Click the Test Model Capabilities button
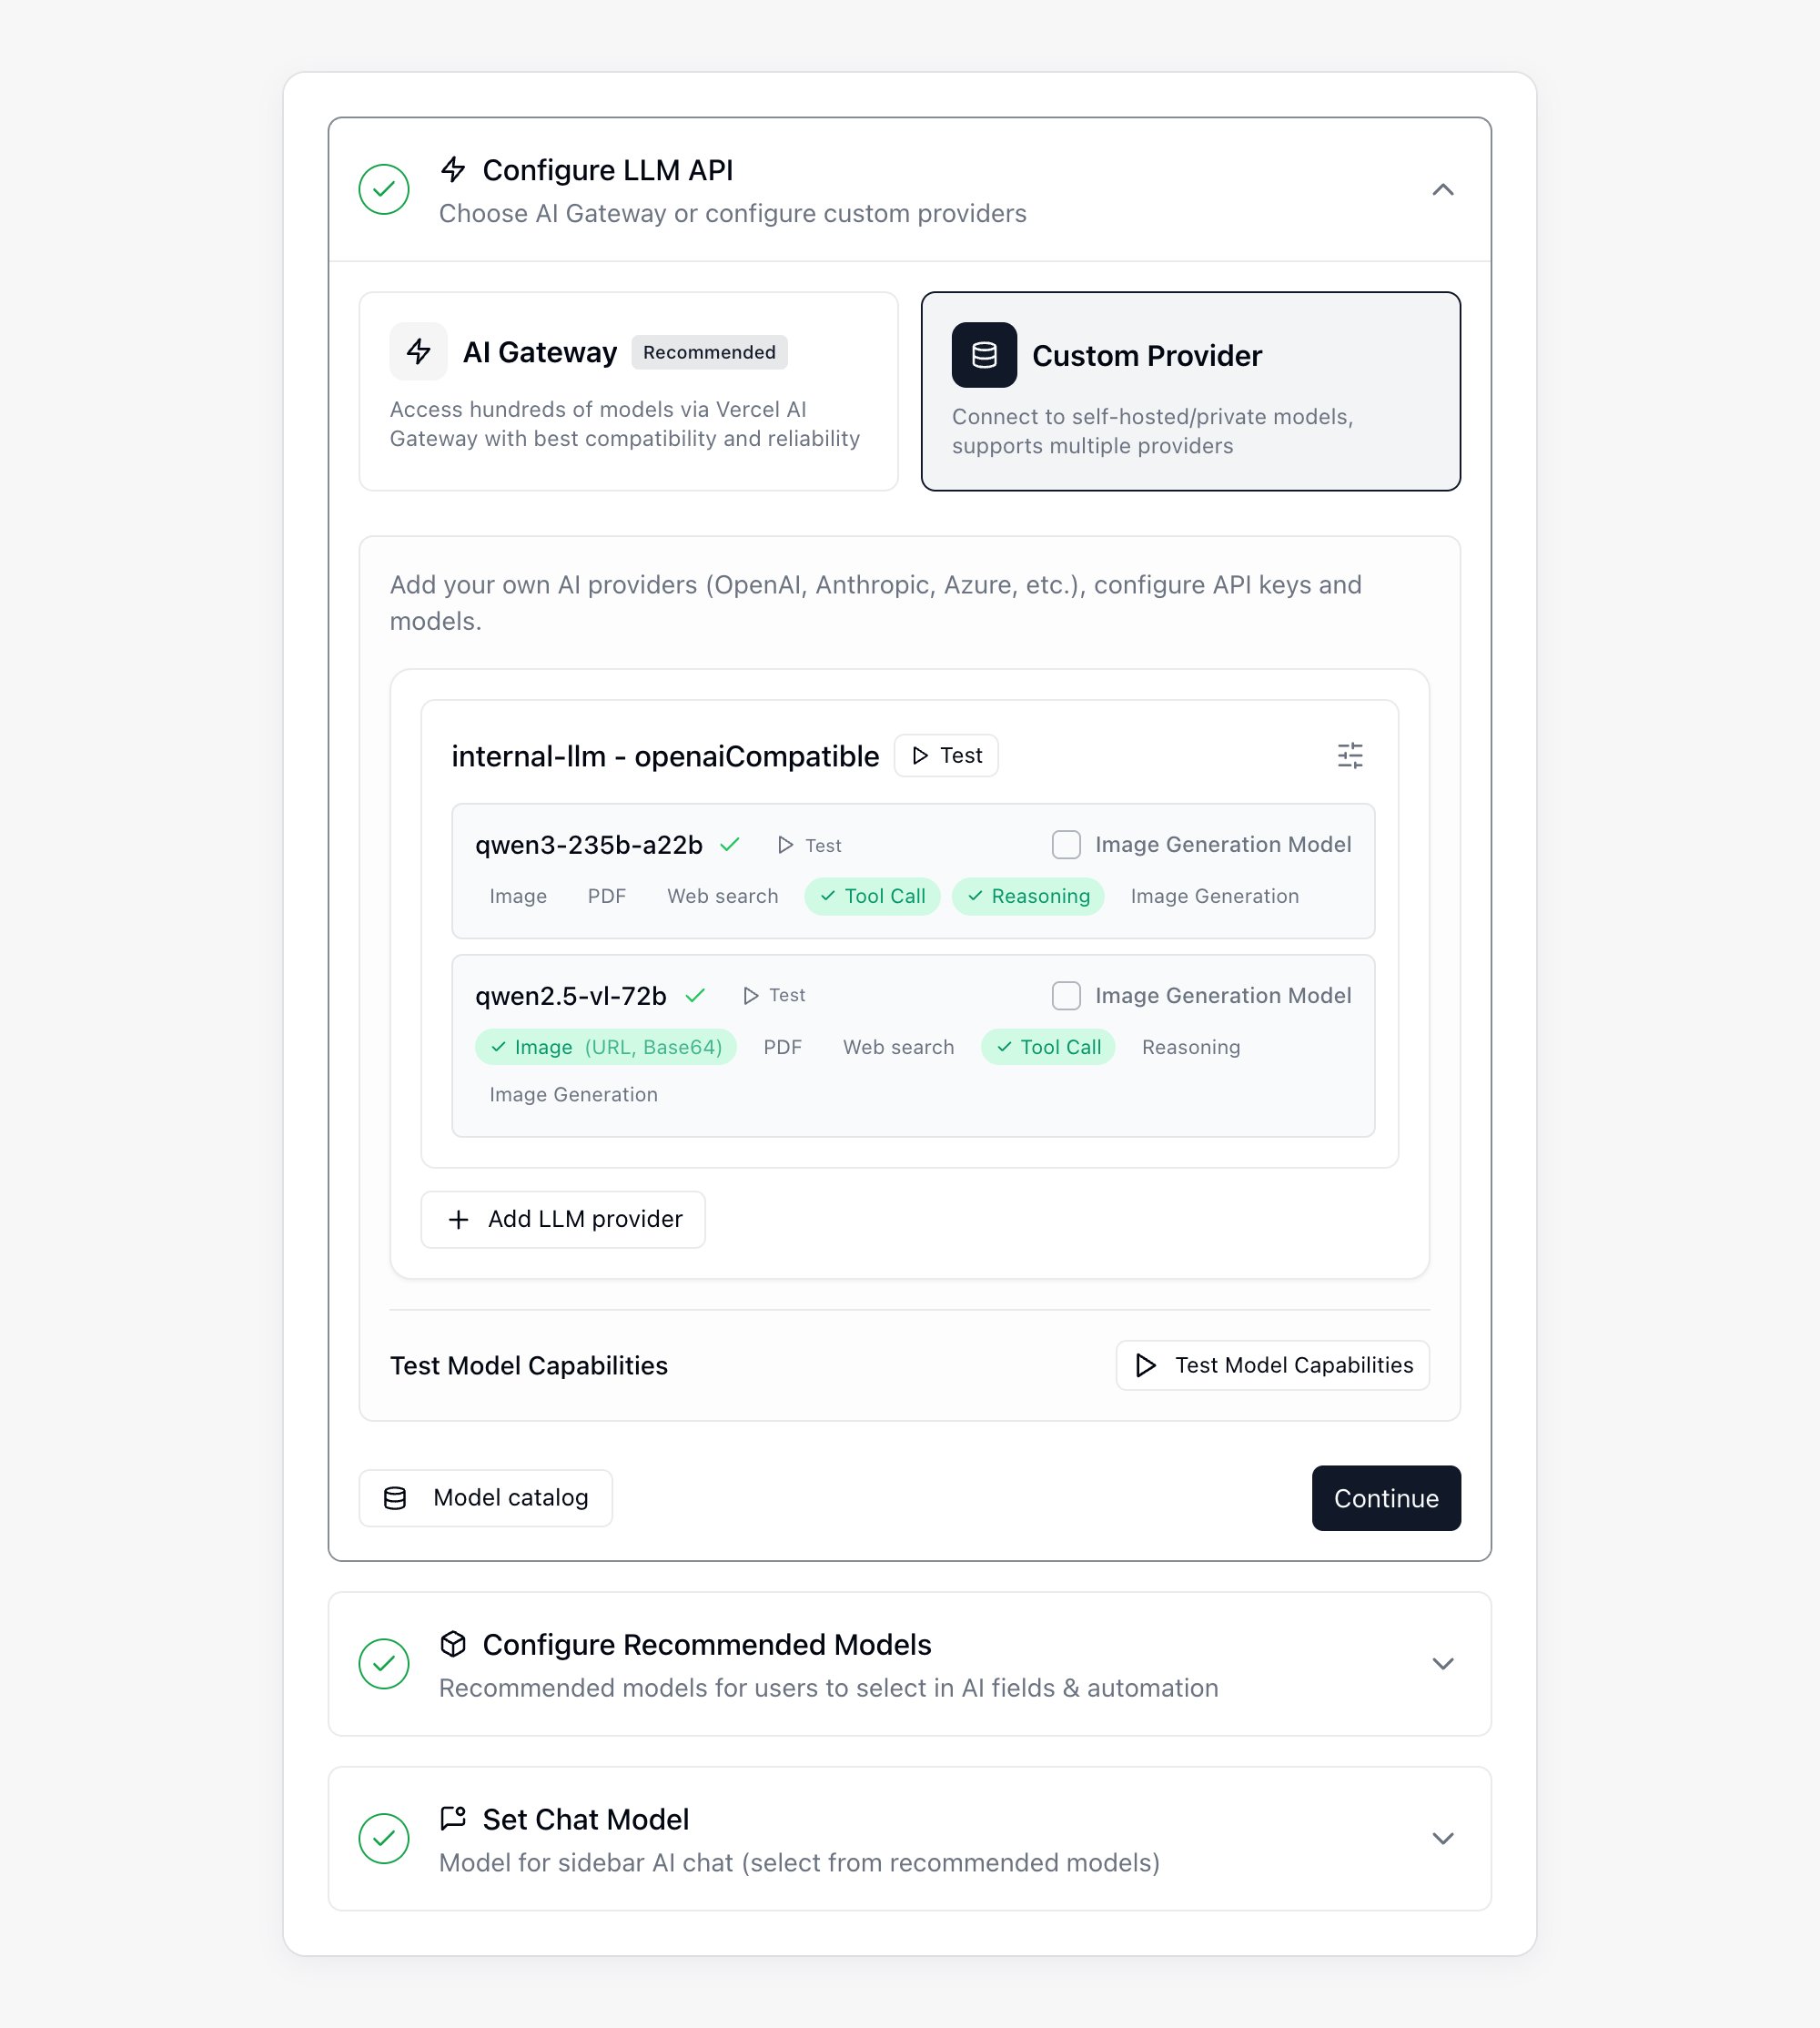The height and width of the screenshot is (2028, 1820). tap(1272, 1365)
